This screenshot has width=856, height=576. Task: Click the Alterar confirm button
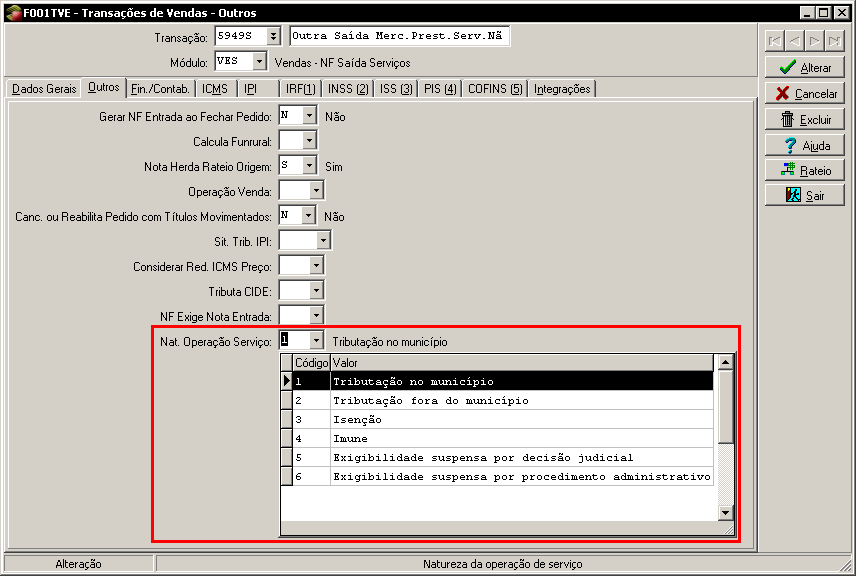[x=805, y=68]
